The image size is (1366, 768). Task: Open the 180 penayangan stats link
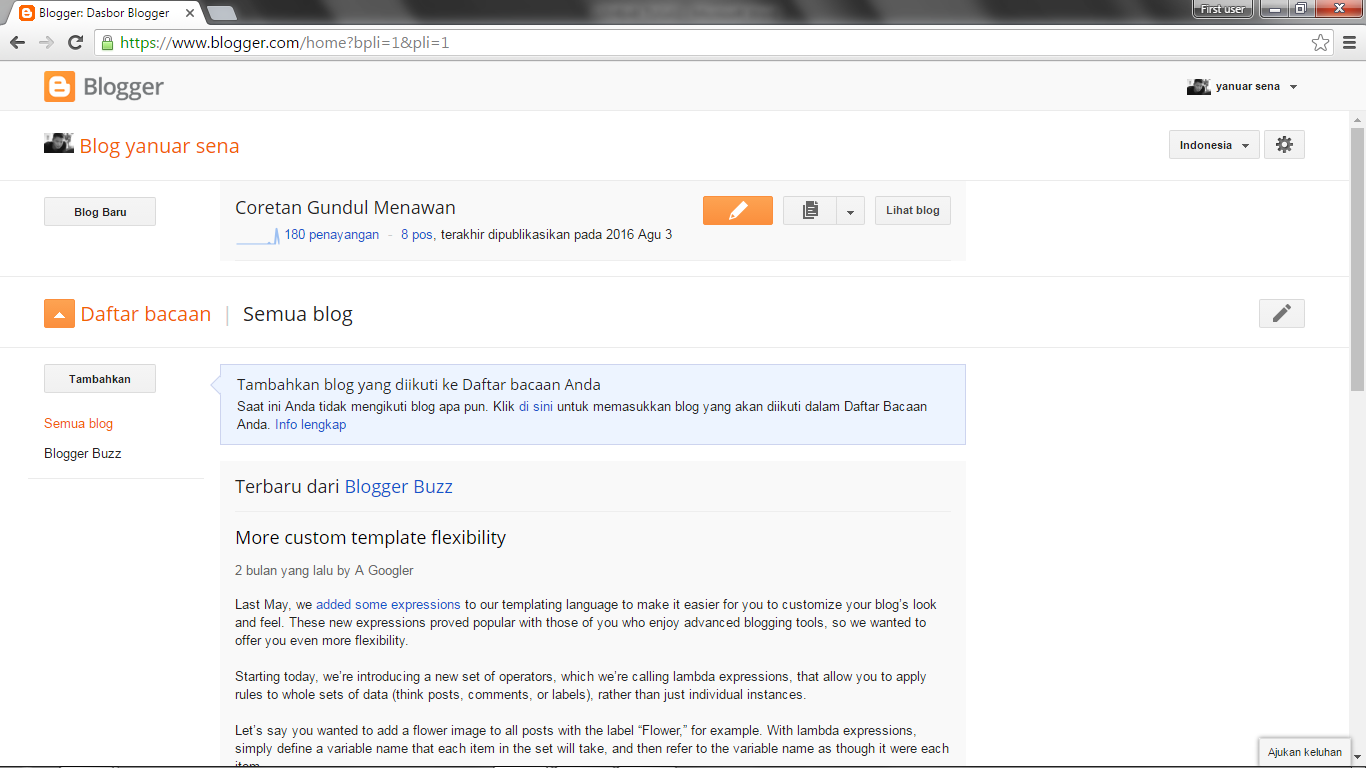click(x=332, y=235)
